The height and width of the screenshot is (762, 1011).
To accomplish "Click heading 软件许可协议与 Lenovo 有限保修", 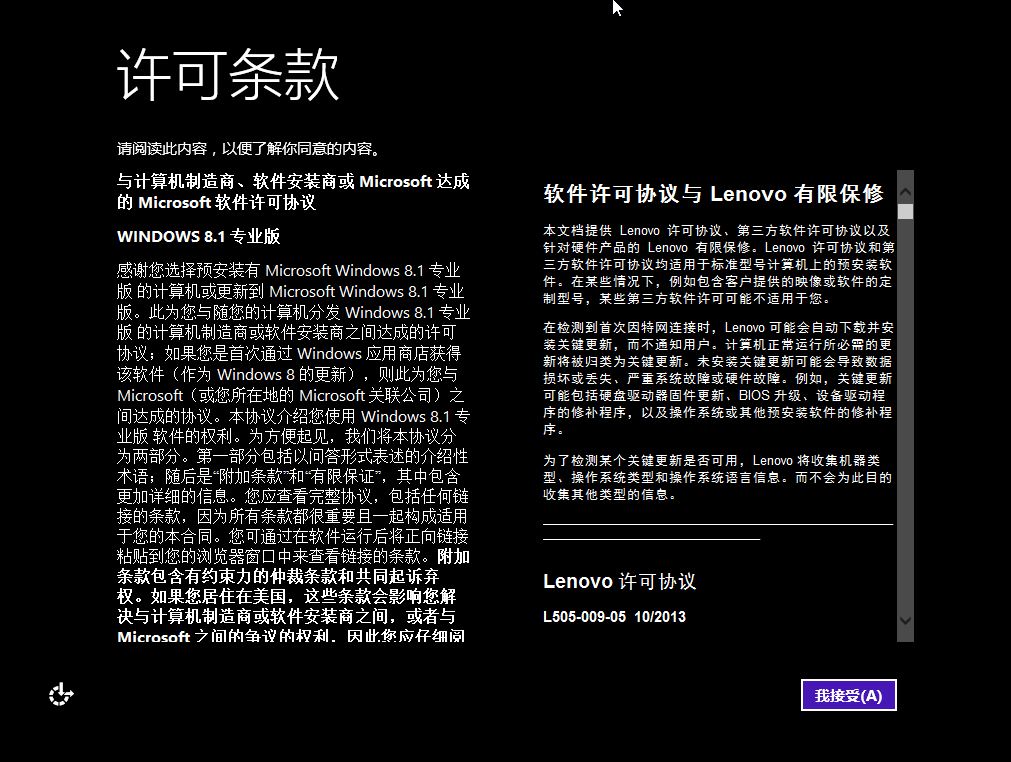I will [713, 193].
